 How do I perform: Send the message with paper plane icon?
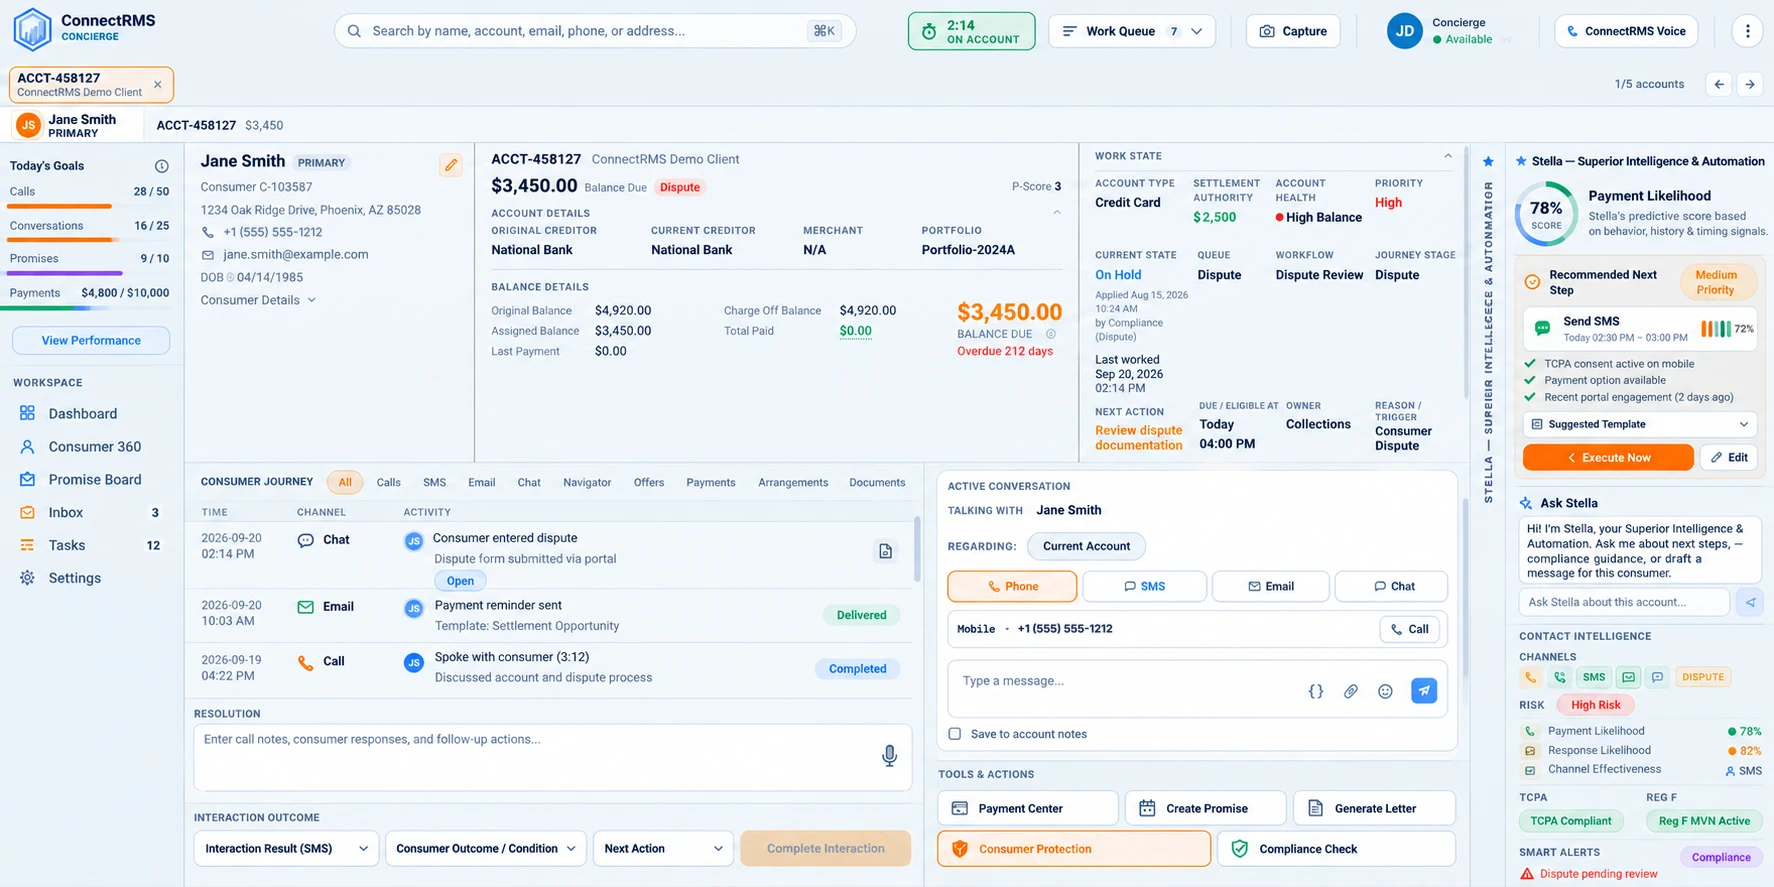pyautogui.click(x=1424, y=691)
